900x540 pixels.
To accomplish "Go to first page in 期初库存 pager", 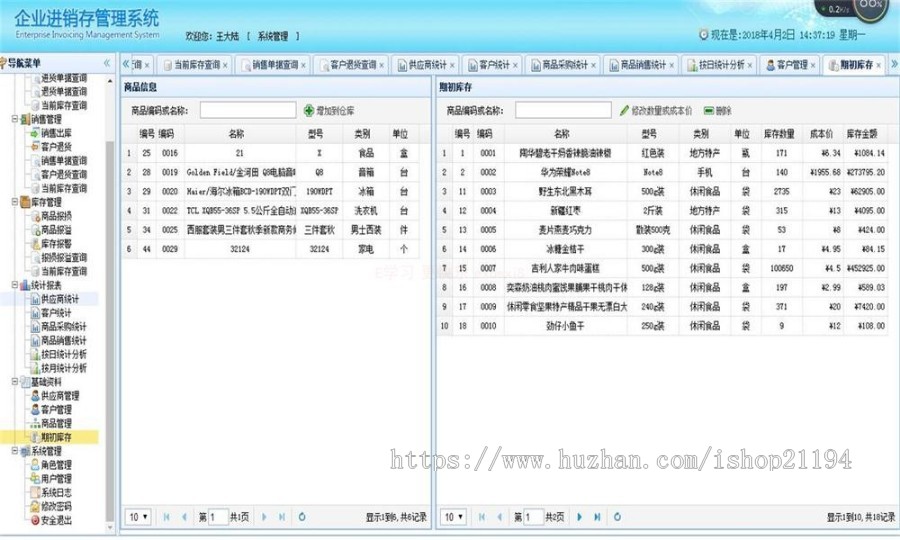I will (482, 517).
